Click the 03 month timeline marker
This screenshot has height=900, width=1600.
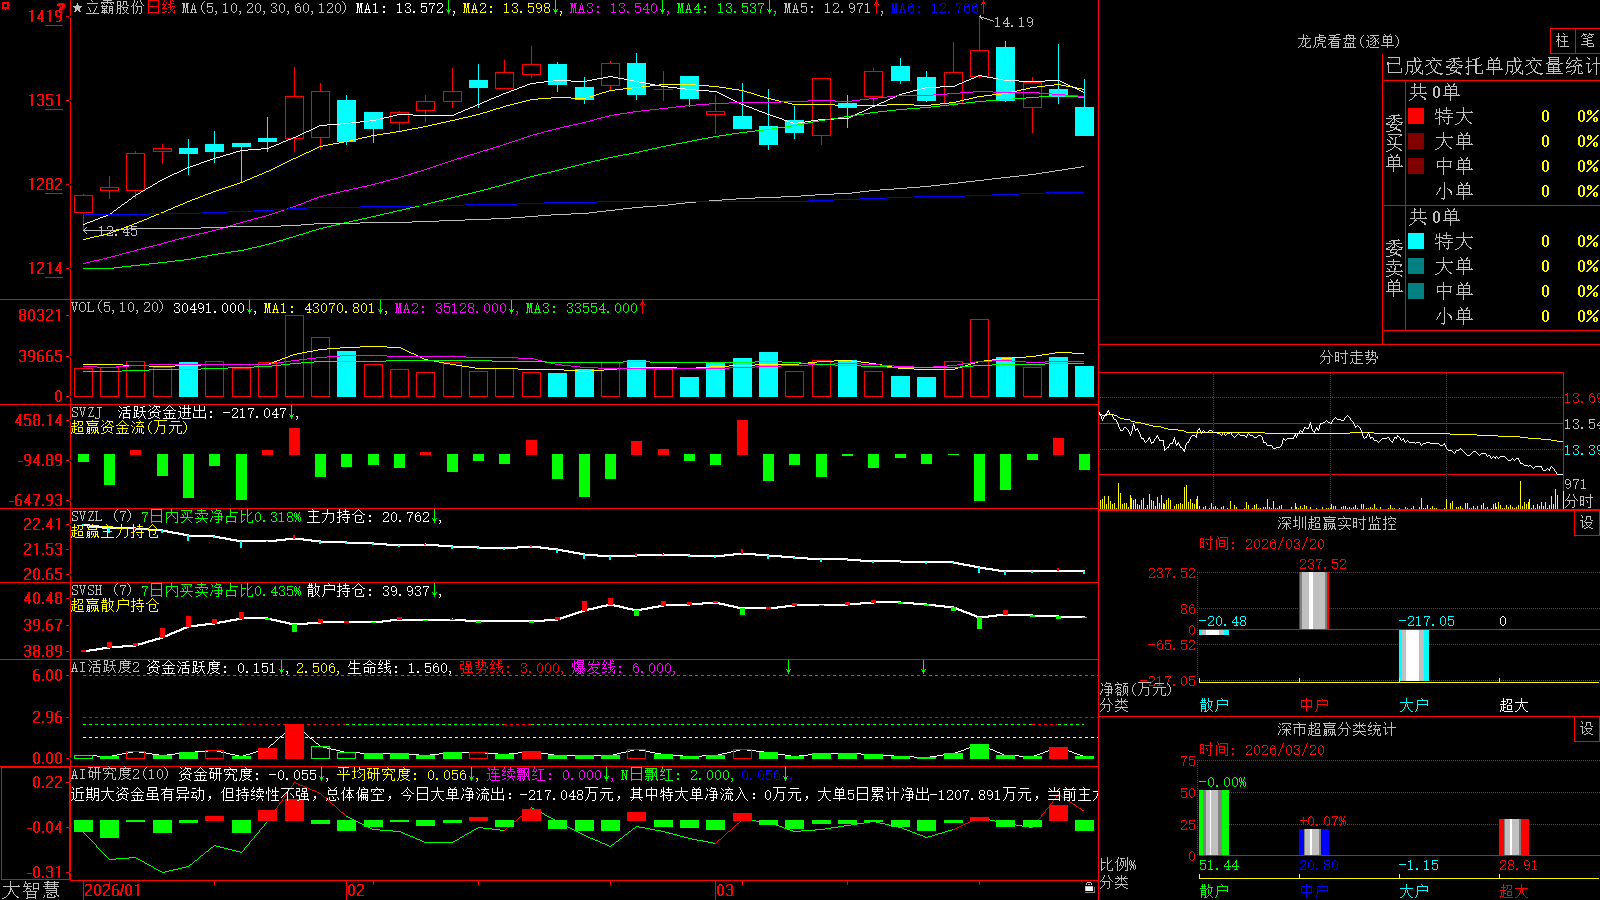pos(725,890)
